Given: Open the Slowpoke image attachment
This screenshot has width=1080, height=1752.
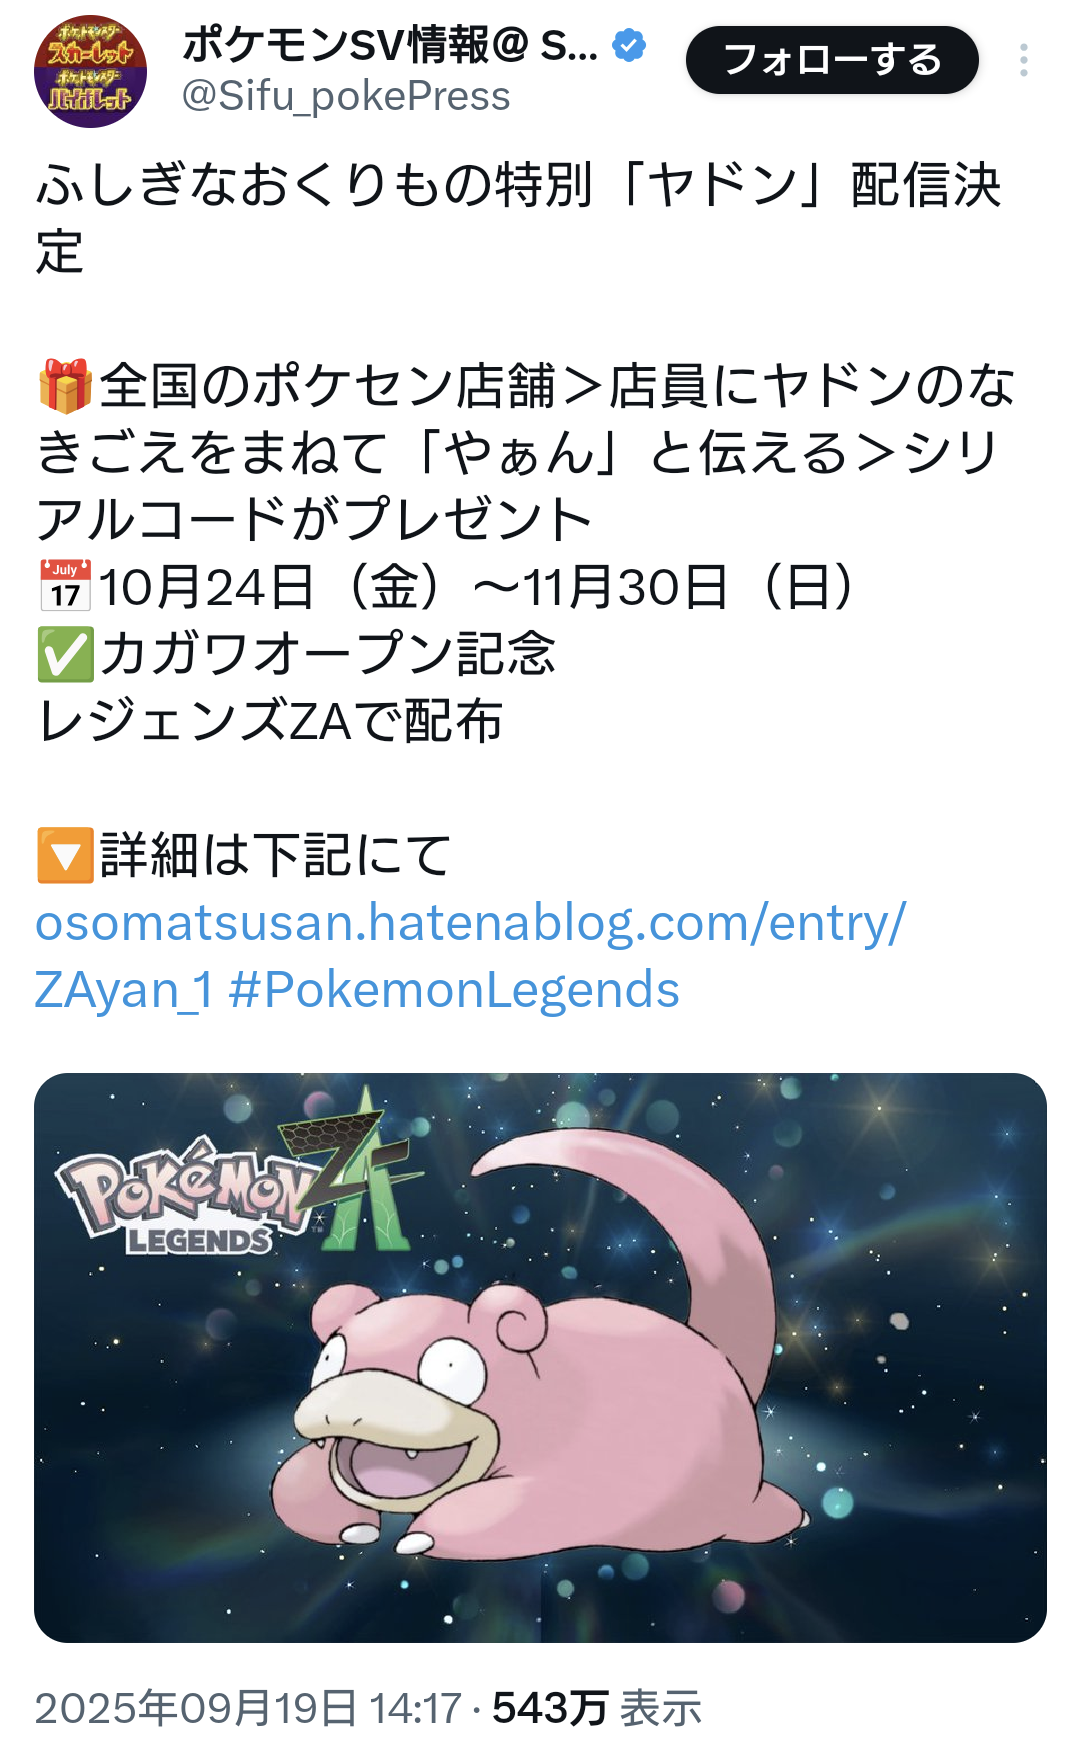Looking at the screenshot, I should click(x=540, y=1357).
